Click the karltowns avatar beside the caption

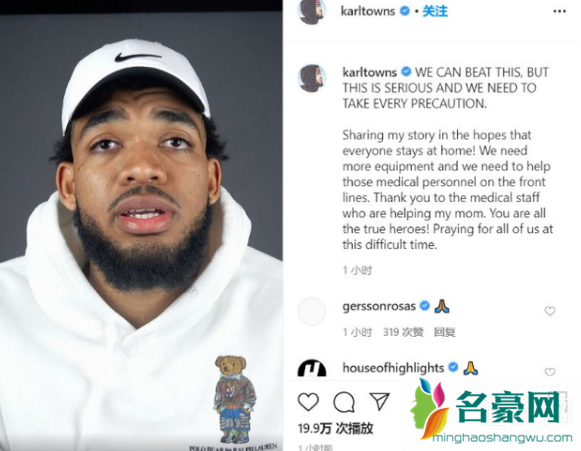(x=312, y=78)
